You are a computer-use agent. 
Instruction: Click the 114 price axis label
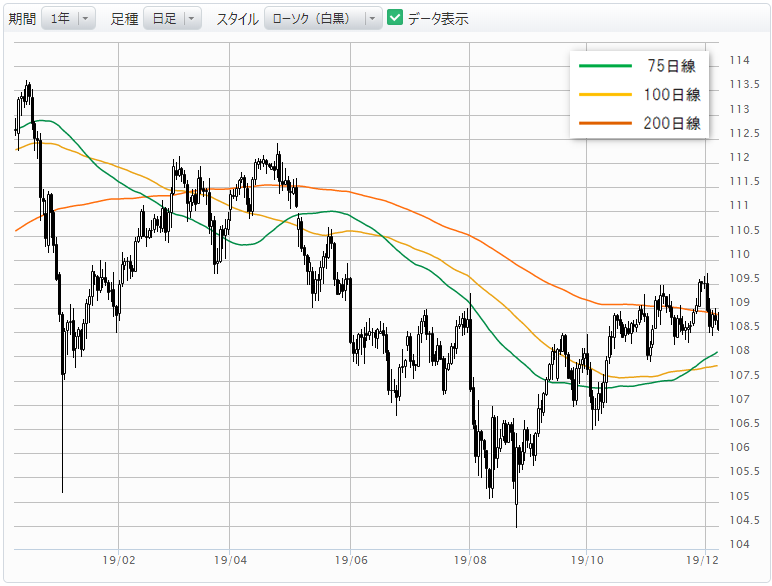coord(740,60)
